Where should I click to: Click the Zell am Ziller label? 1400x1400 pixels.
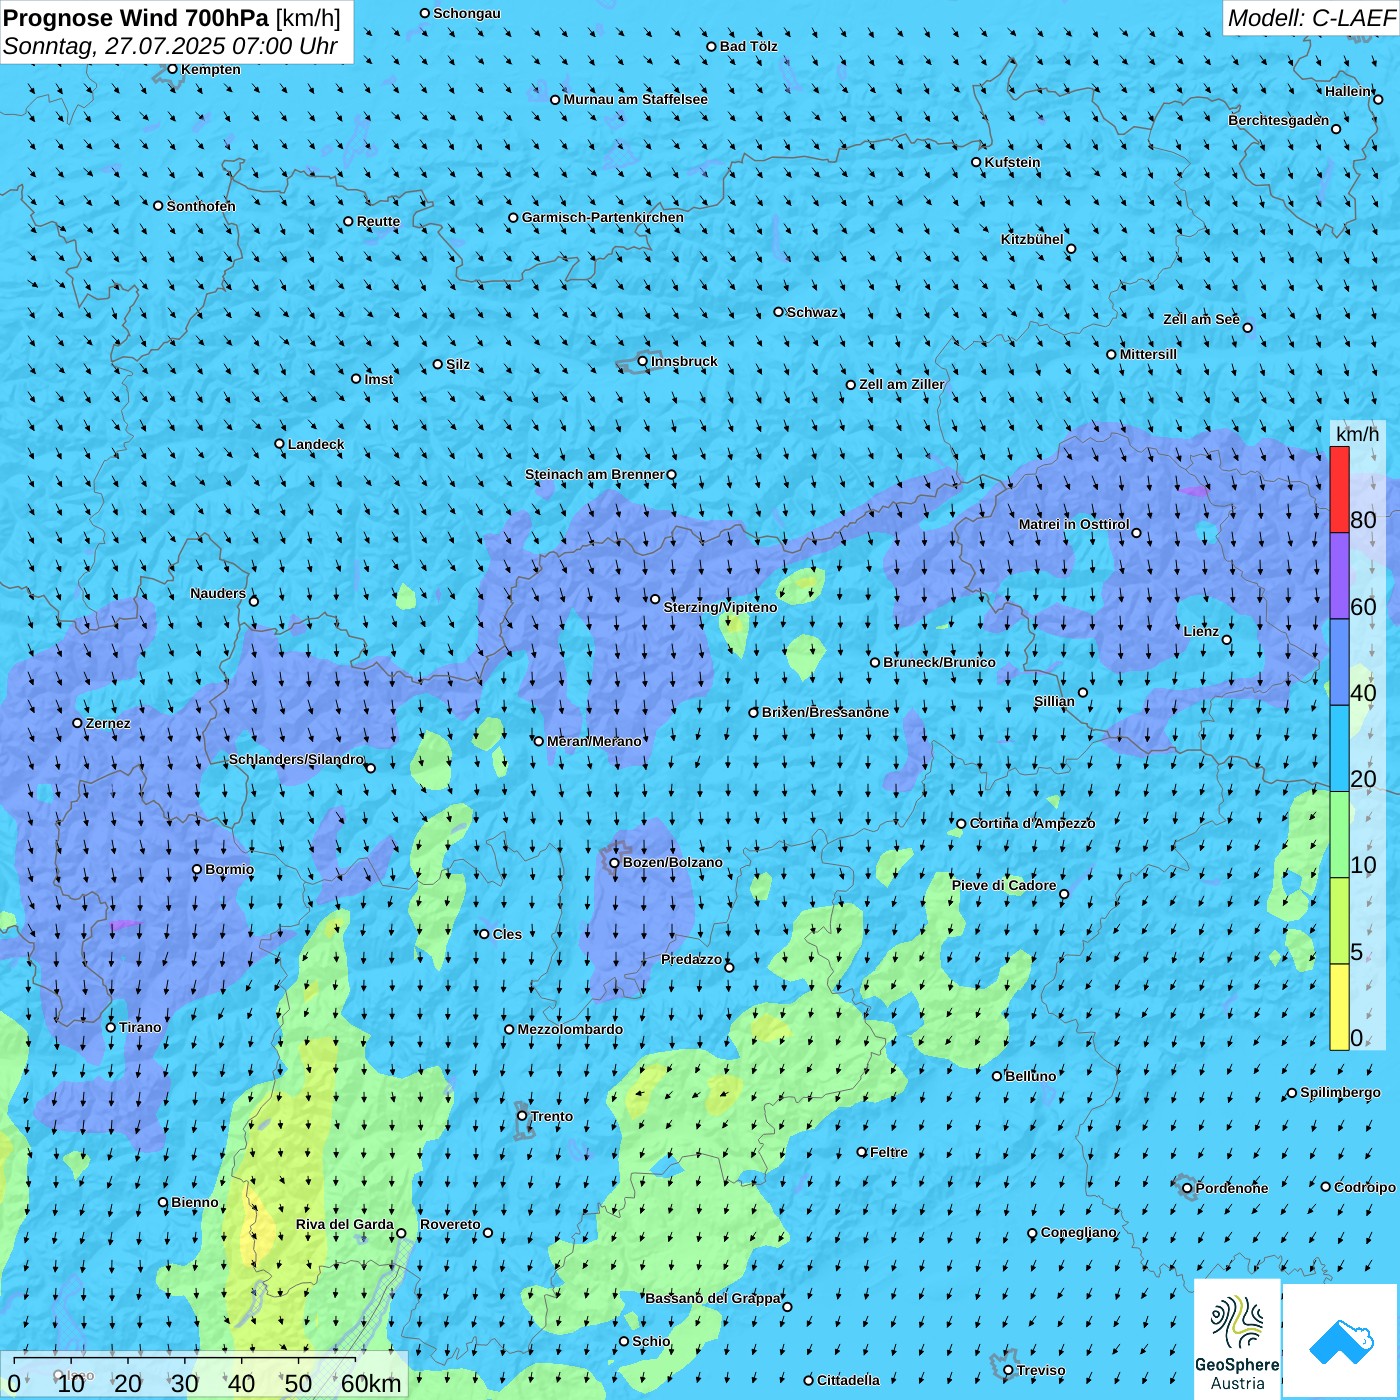coord(901,384)
